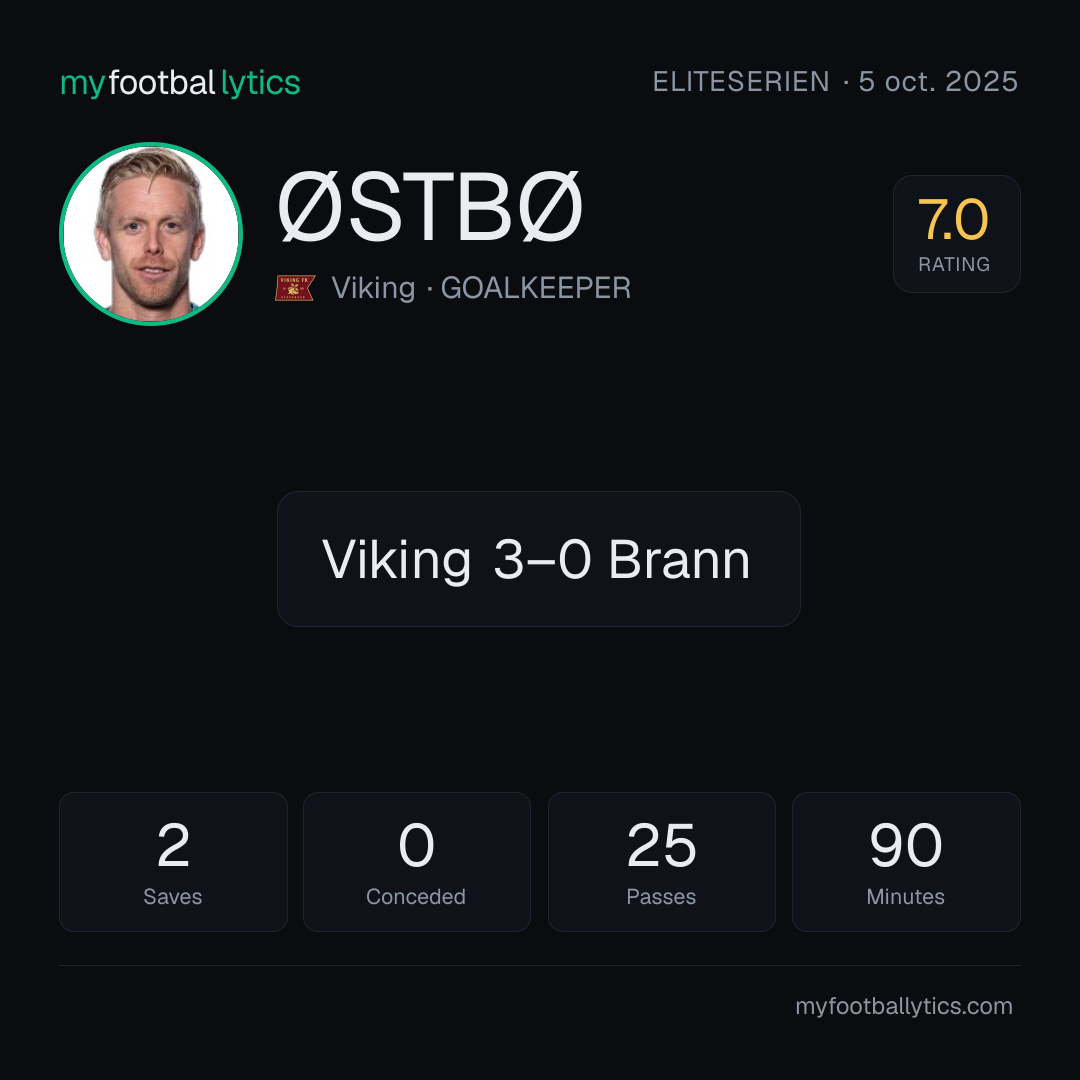The image size is (1080, 1080).
Task: Select the Saves stat tile
Action: (173, 862)
